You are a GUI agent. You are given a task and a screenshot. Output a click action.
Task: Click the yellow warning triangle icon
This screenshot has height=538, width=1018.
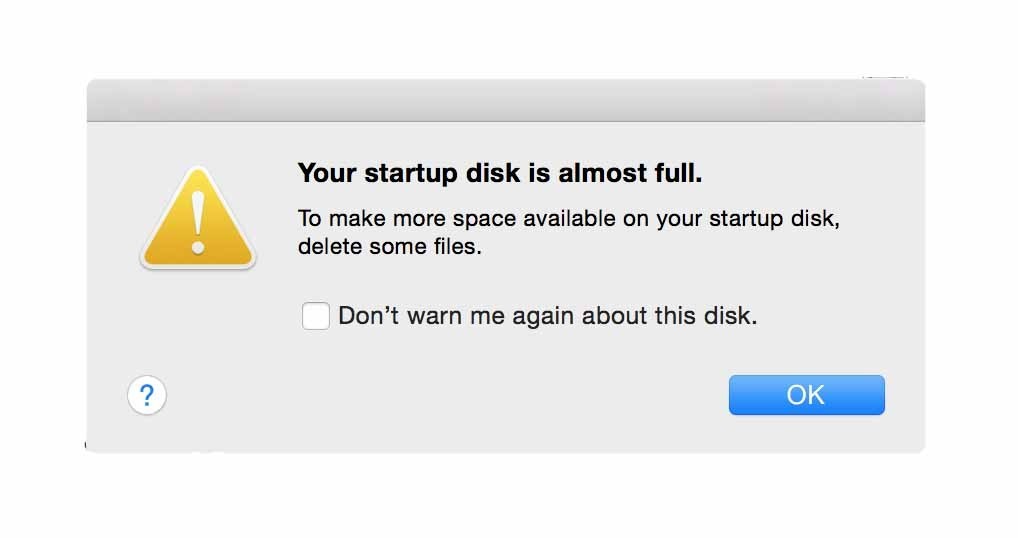198,219
